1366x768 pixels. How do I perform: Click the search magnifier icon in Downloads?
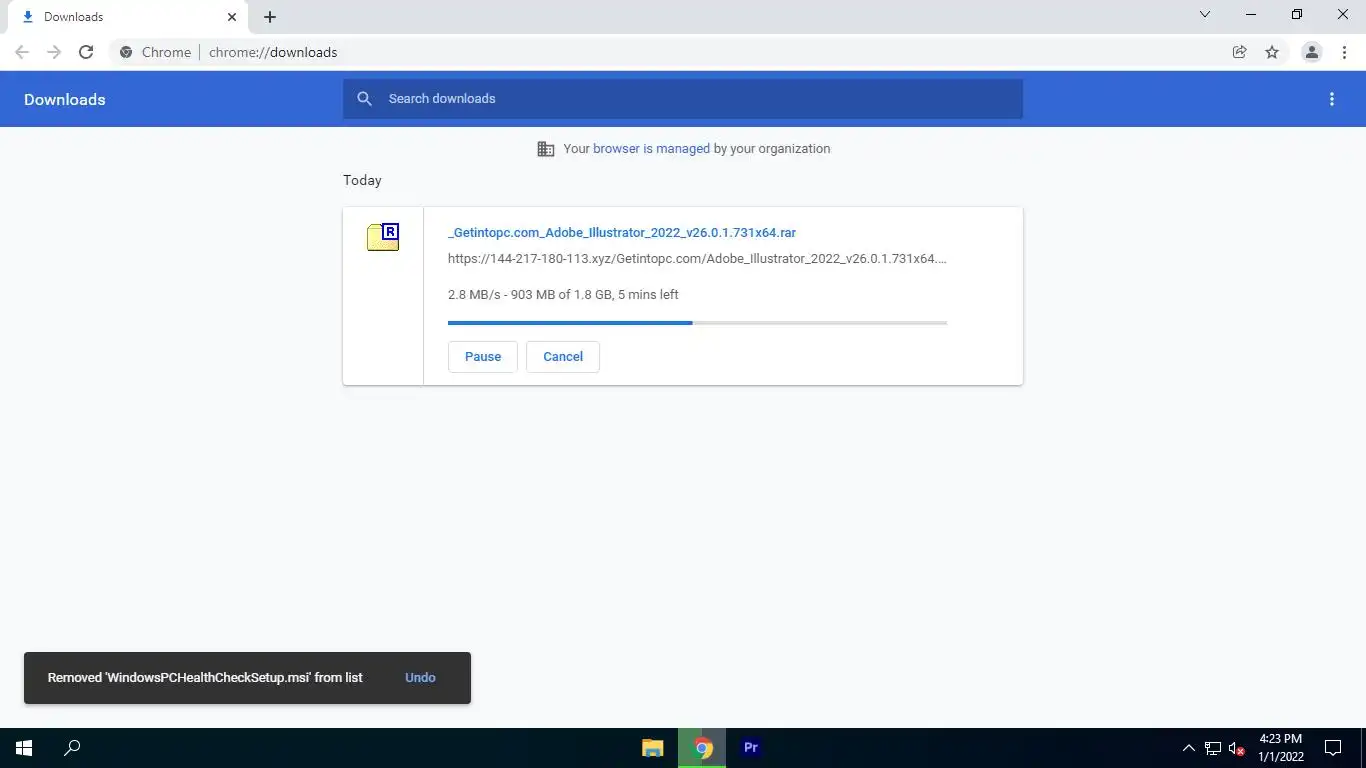point(365,99)
